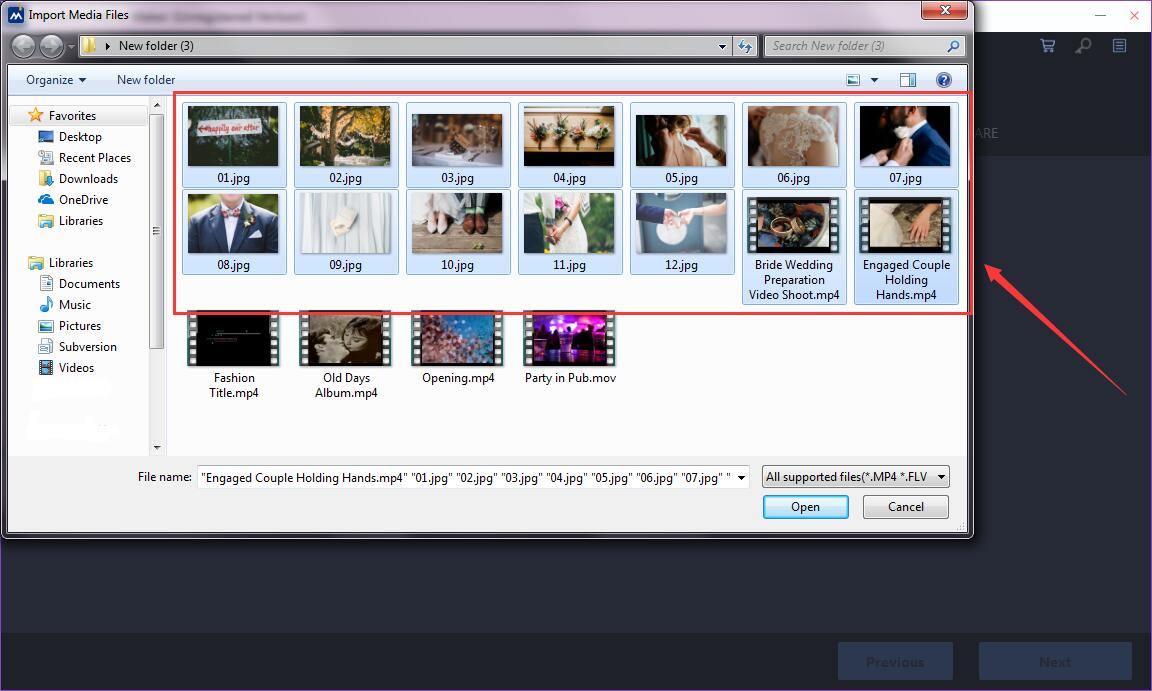Select the Fashion Title.mp4 video

pyautogui.click(x=234, y=355)
